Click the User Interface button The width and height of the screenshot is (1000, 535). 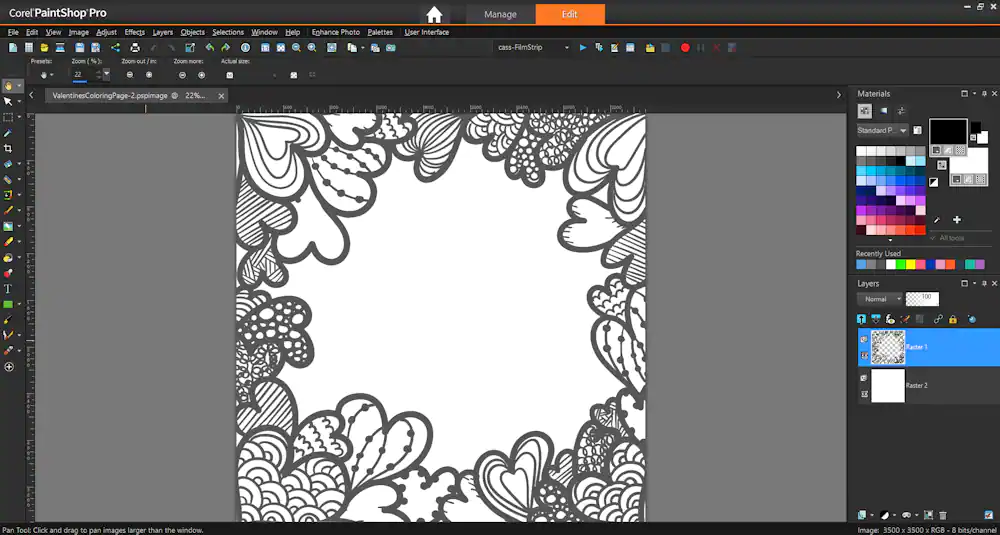[426, 32]
